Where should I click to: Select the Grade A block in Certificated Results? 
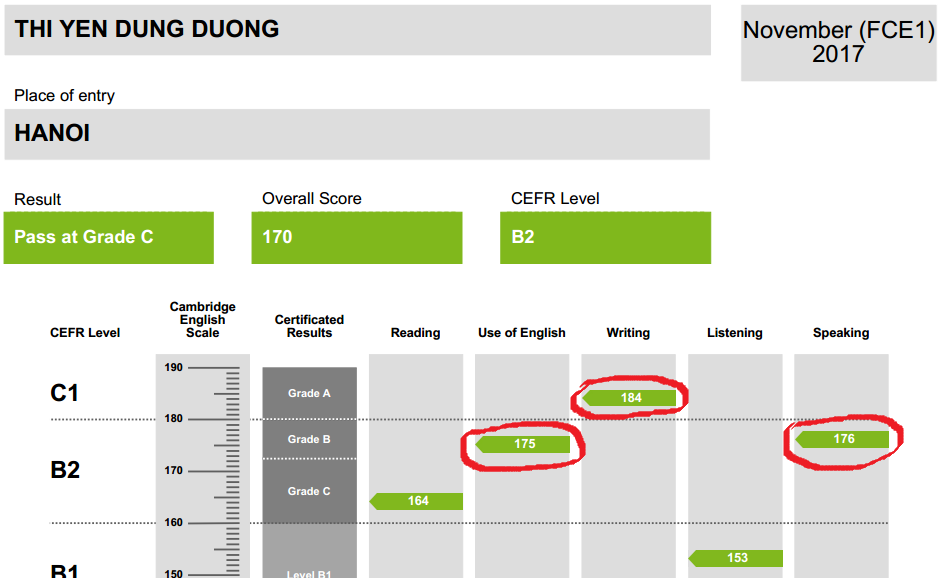[309, 393]
